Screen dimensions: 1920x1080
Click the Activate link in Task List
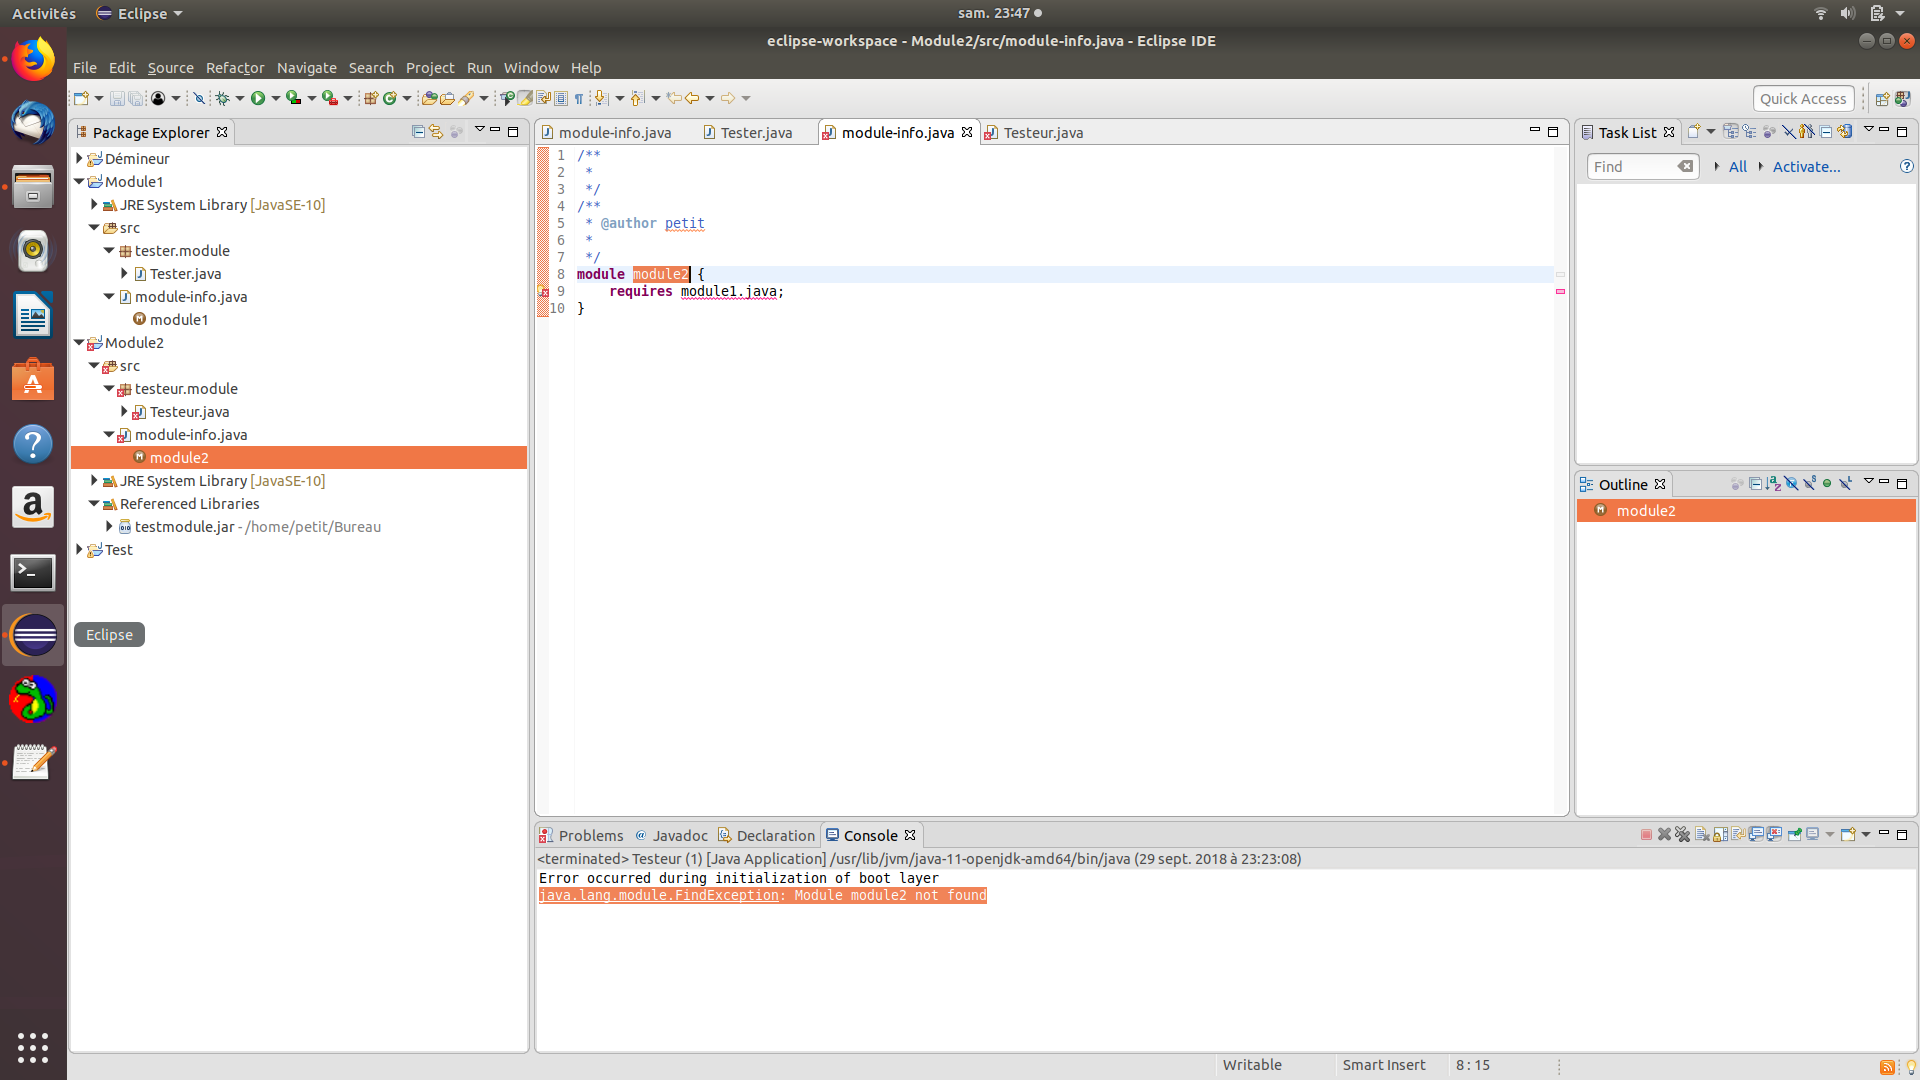[x=1806, y=167]
